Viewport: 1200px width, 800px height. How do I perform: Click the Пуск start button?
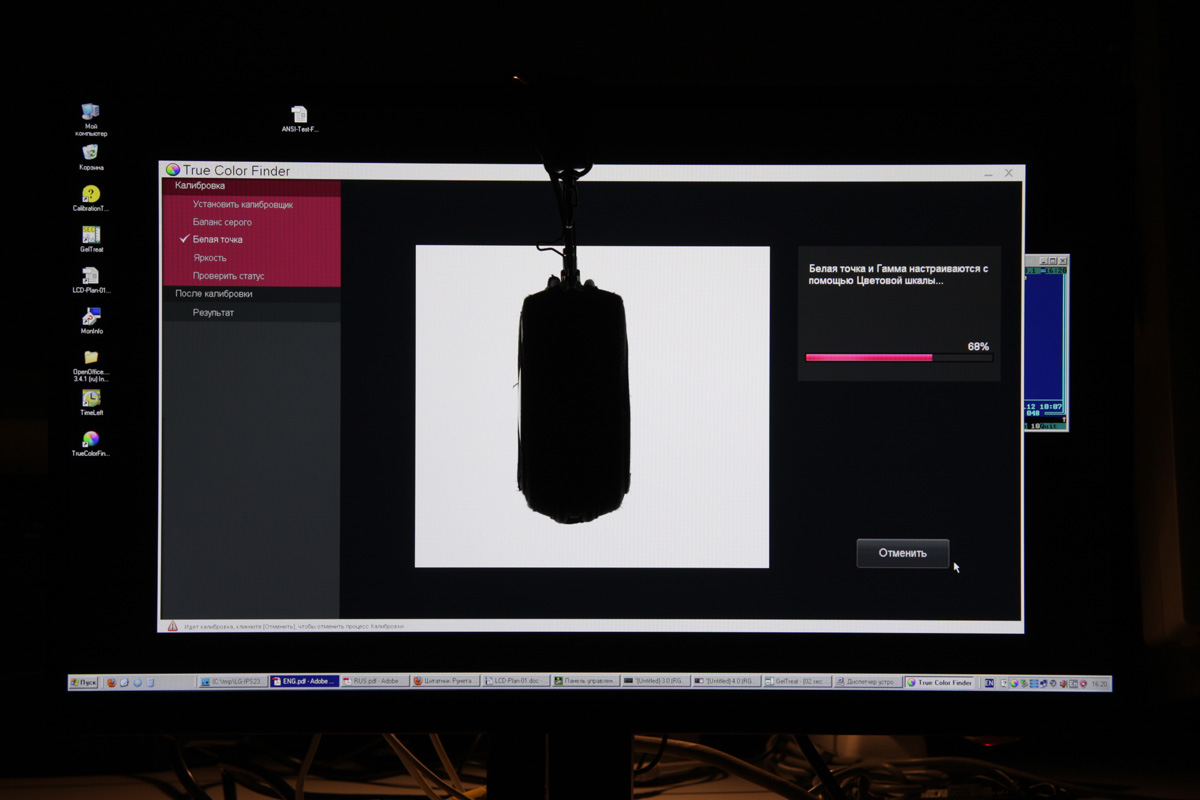(83, 683)
